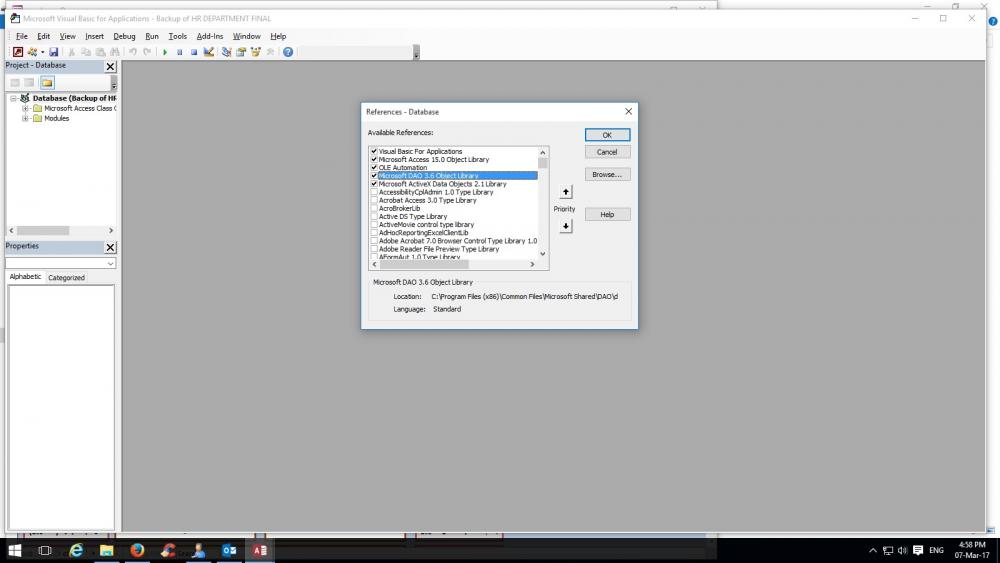Click the Undo toolbar icon
1000x563 pixels.
tap(133, 52)
